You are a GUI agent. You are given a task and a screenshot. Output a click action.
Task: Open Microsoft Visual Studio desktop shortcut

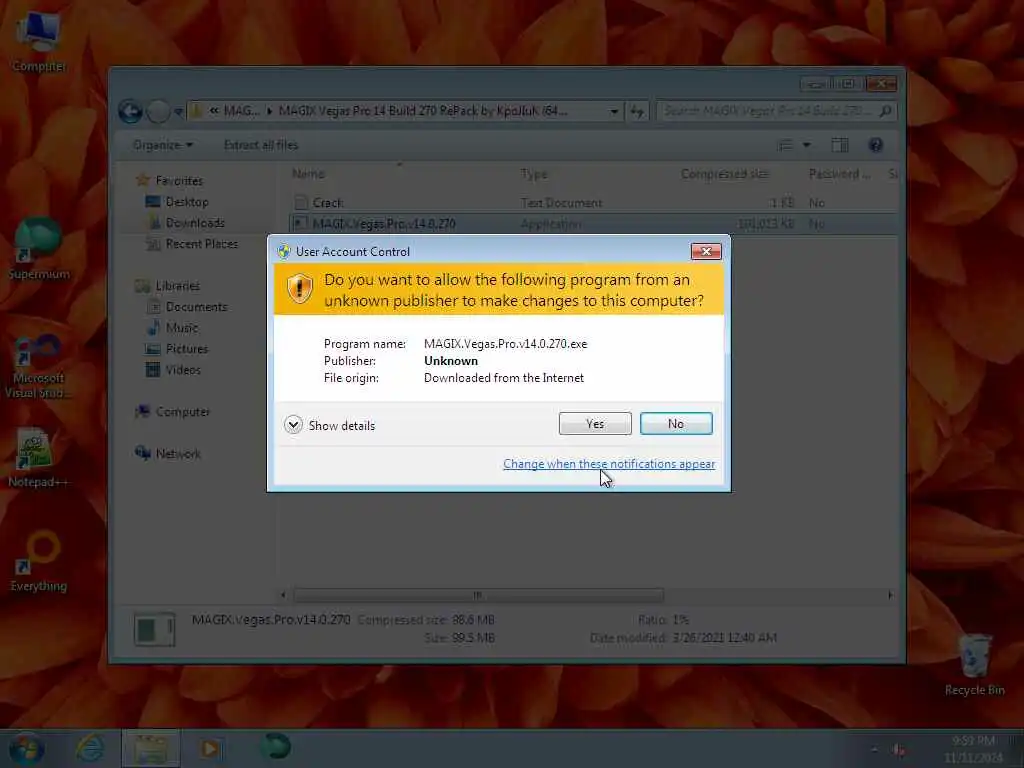coord(39,367)
